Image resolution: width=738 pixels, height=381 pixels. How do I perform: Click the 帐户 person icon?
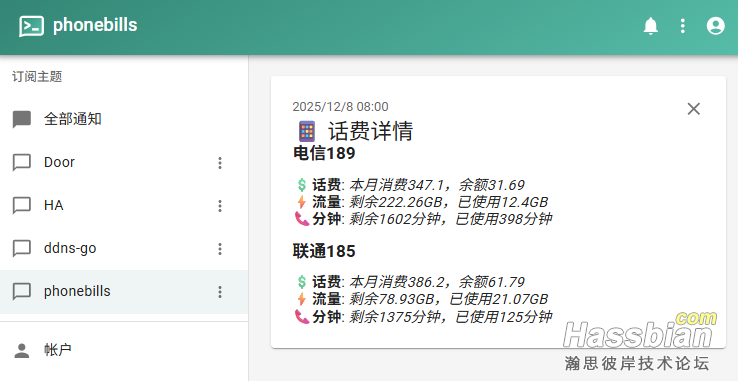click(22, 350)
